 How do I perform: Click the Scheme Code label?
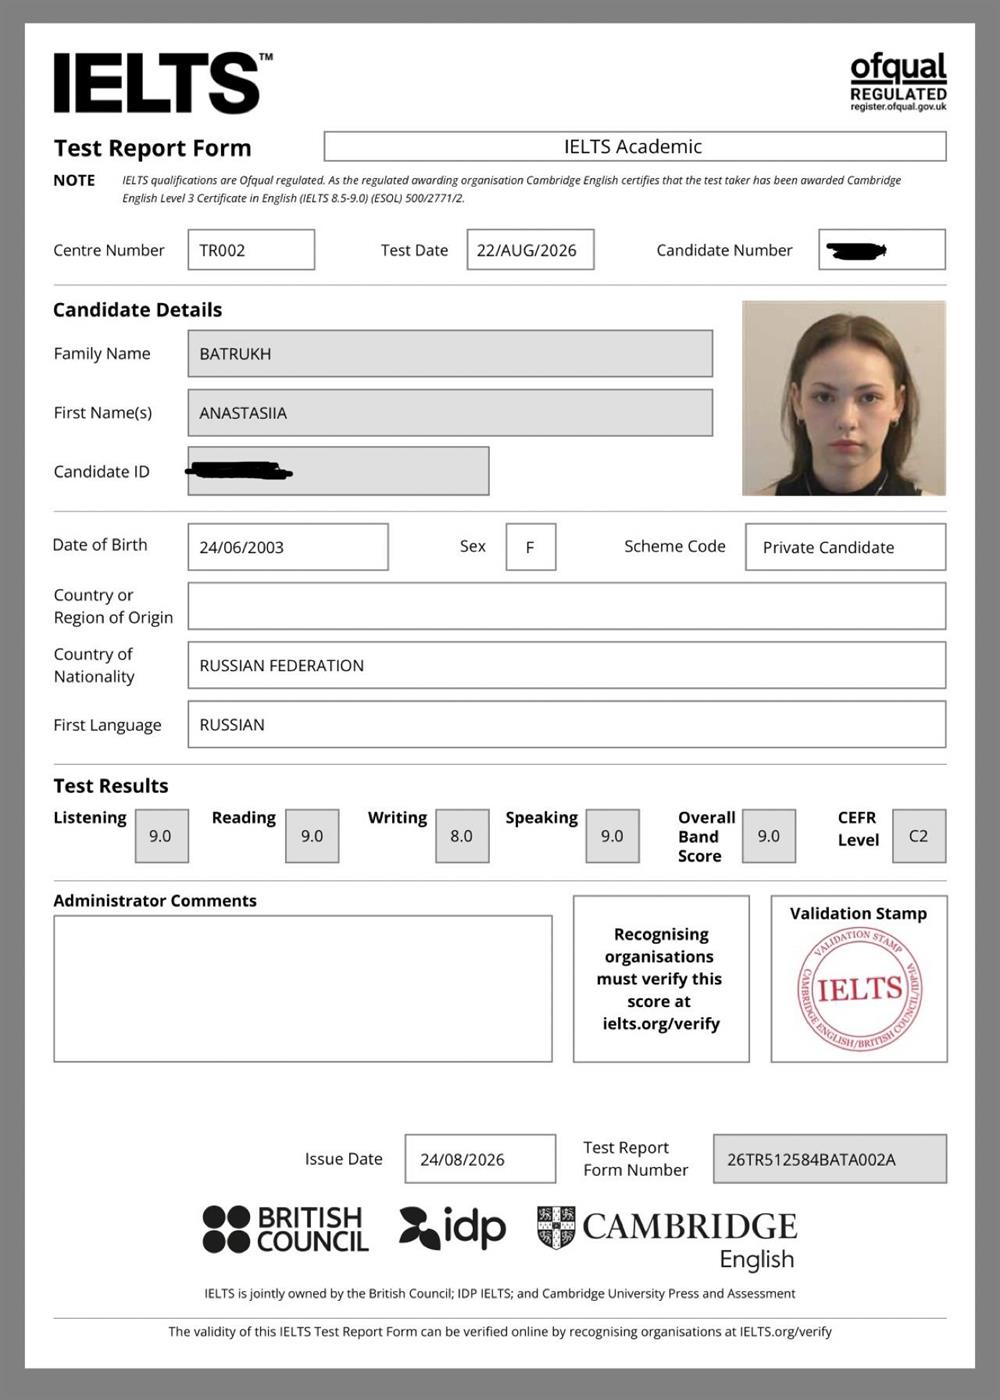[x=675, y=546]
